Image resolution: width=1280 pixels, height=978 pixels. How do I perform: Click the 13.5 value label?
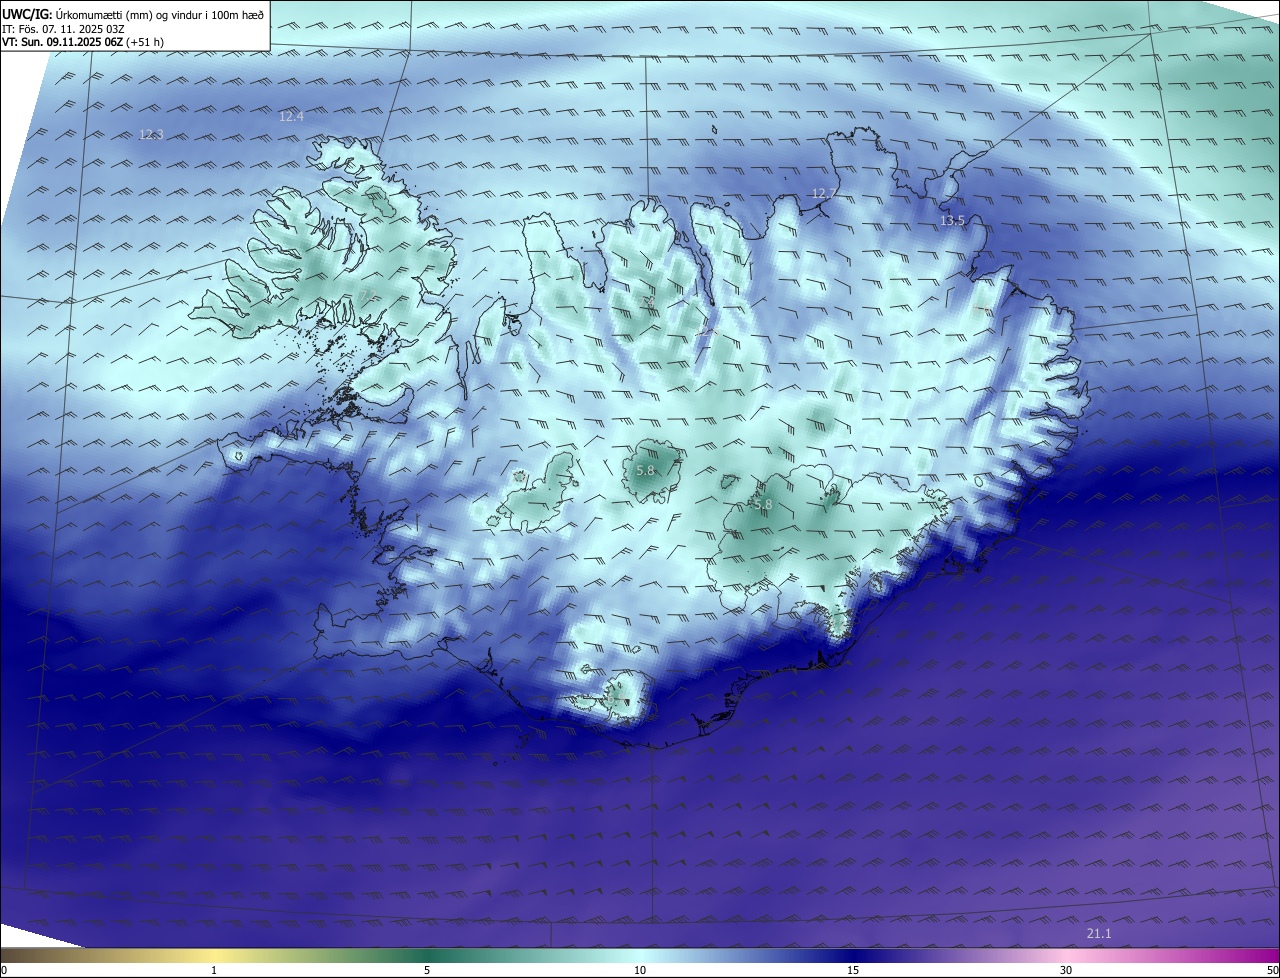(x=952, y=221)
